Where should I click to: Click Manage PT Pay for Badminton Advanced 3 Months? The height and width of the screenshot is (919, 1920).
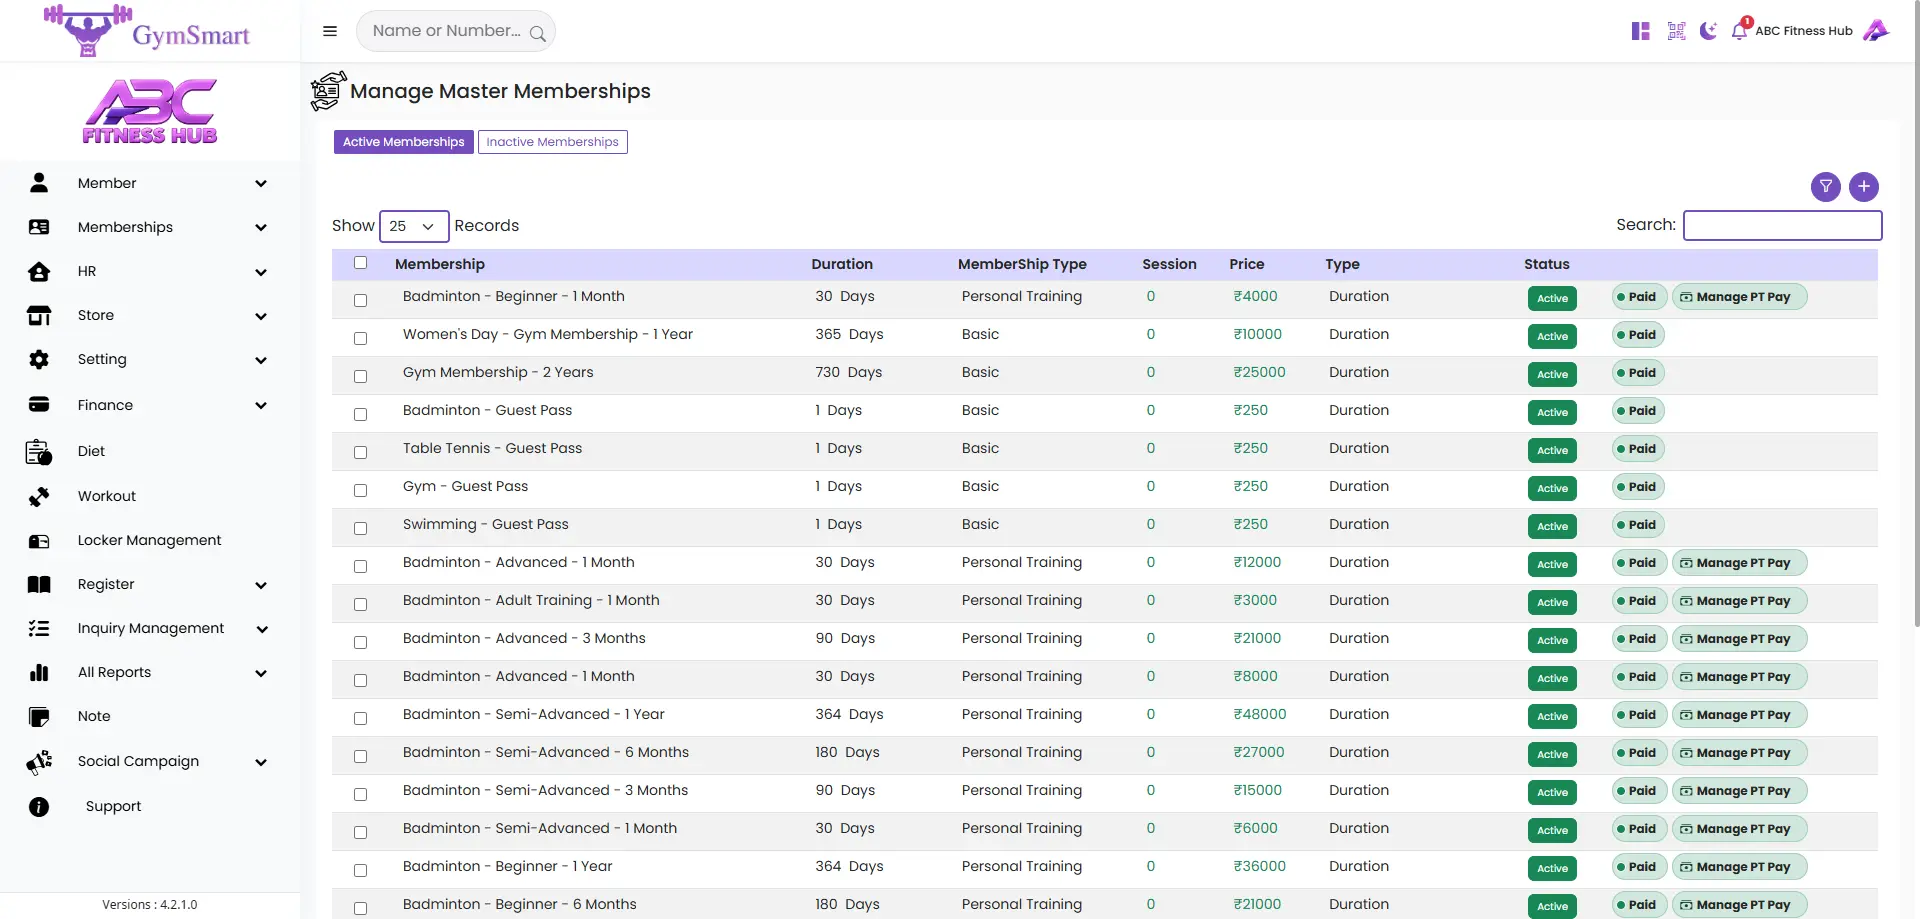[x=1739, y=639]
